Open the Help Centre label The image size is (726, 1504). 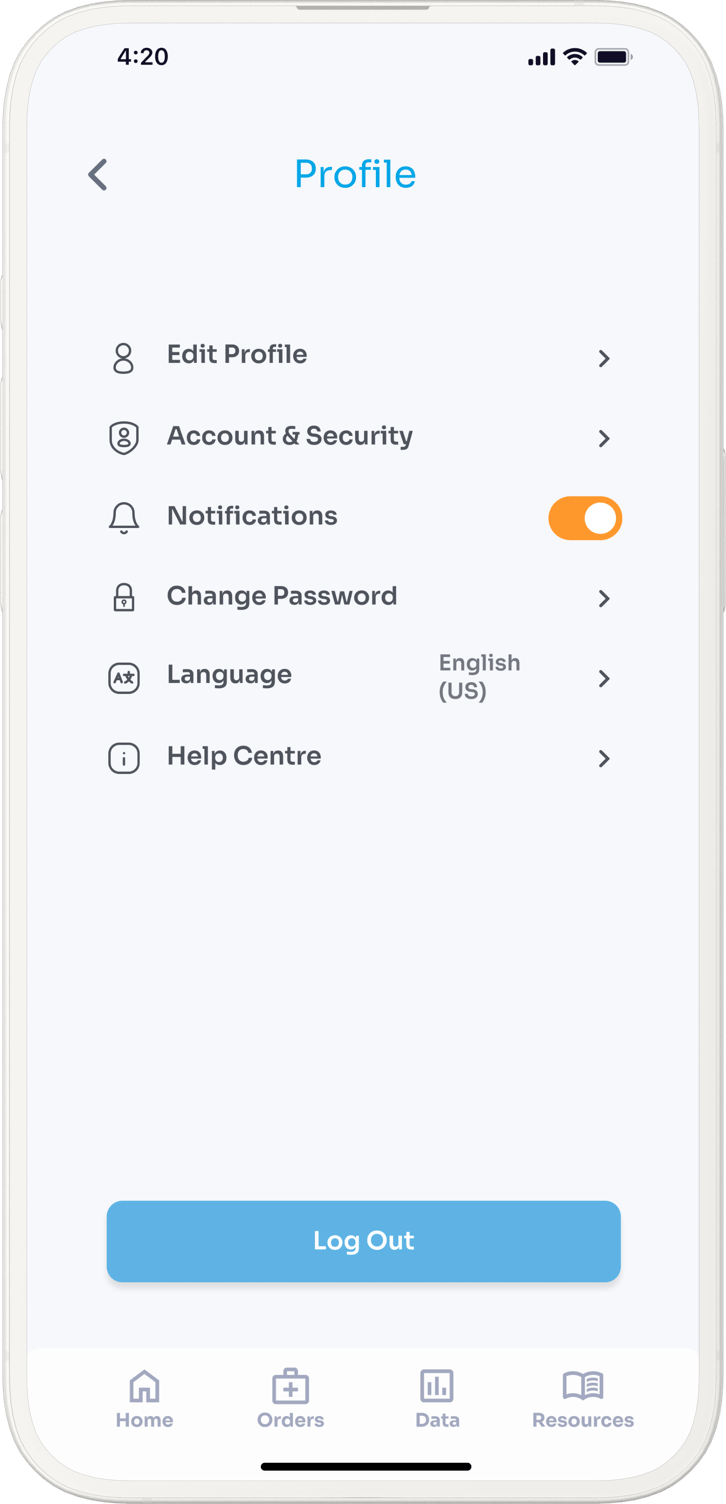coord(244,756)
